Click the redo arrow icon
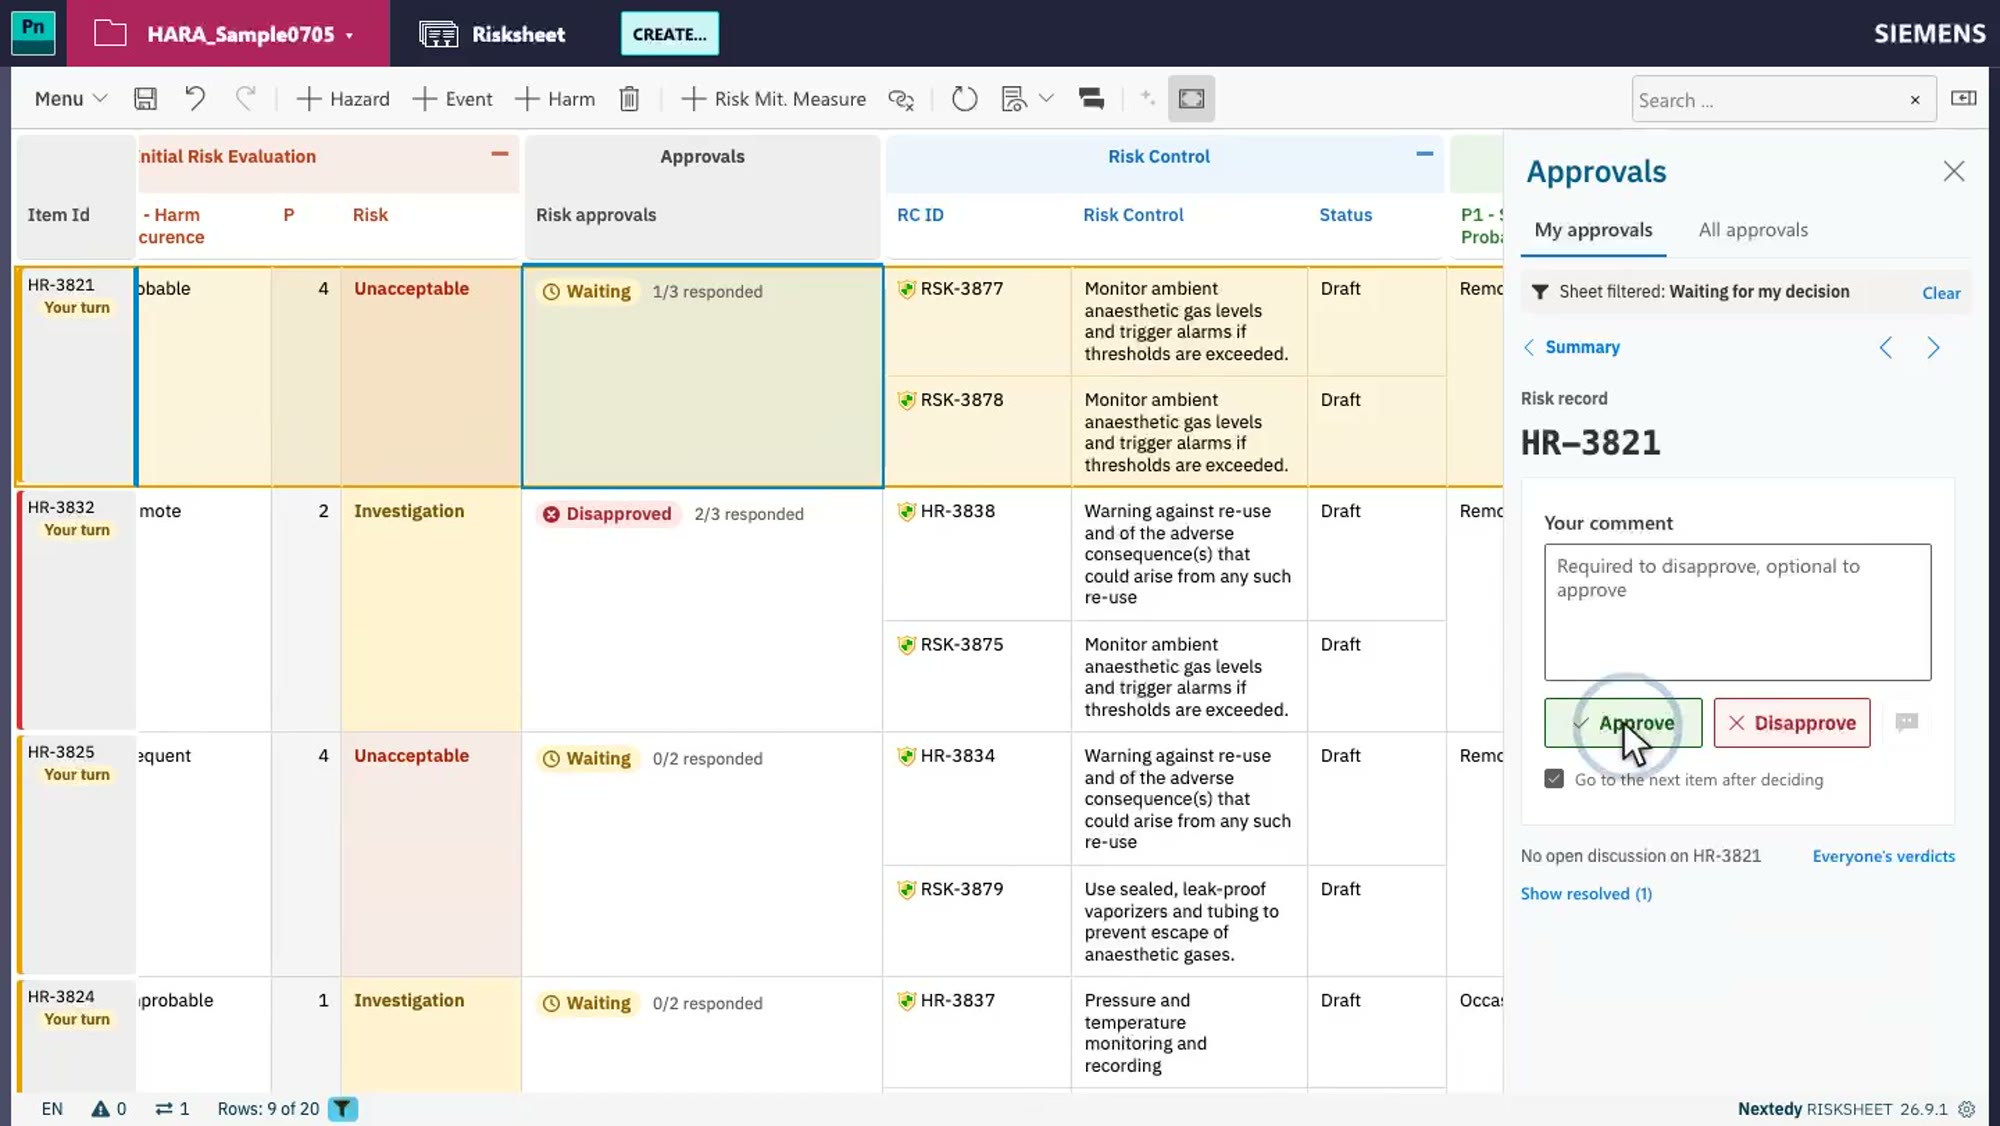Viewport: 2000px width, 1126px height. click(x=245, y=99)
